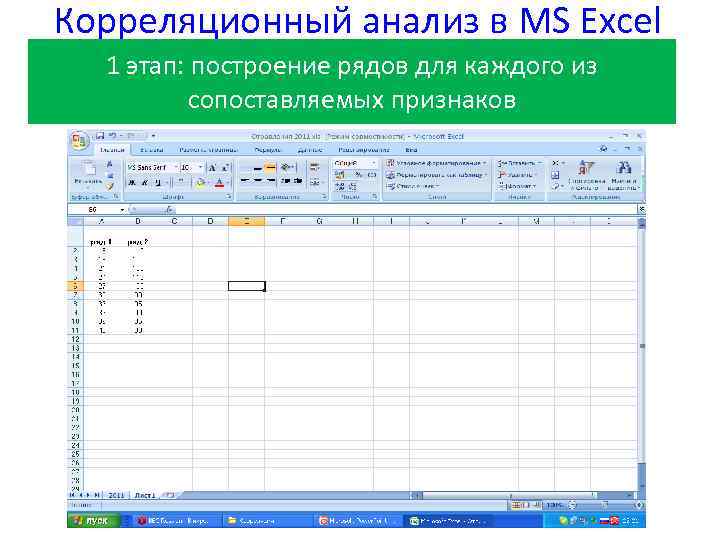Open the Customize Quick Access Toolbar arrow
This screenshot has width=720, height=540.
pyautogui.click(x=153, y=136)
